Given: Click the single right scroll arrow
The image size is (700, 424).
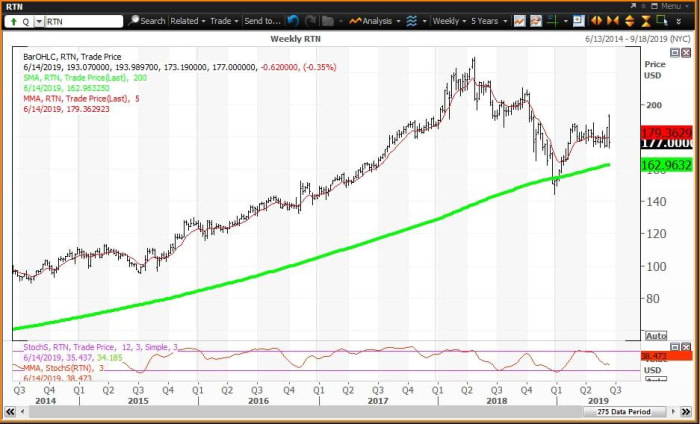Looking at the screenshot, I should (x=673, y=412).
